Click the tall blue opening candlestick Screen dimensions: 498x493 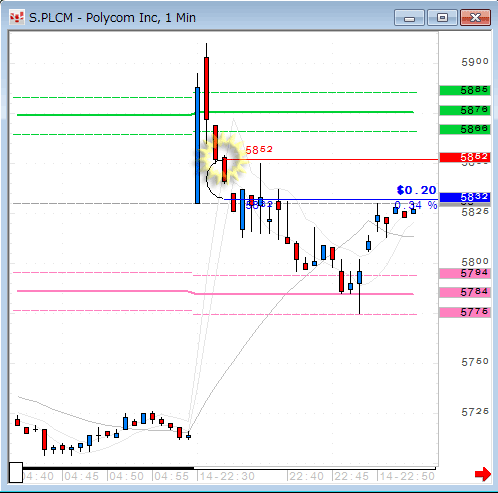point(197,145)
